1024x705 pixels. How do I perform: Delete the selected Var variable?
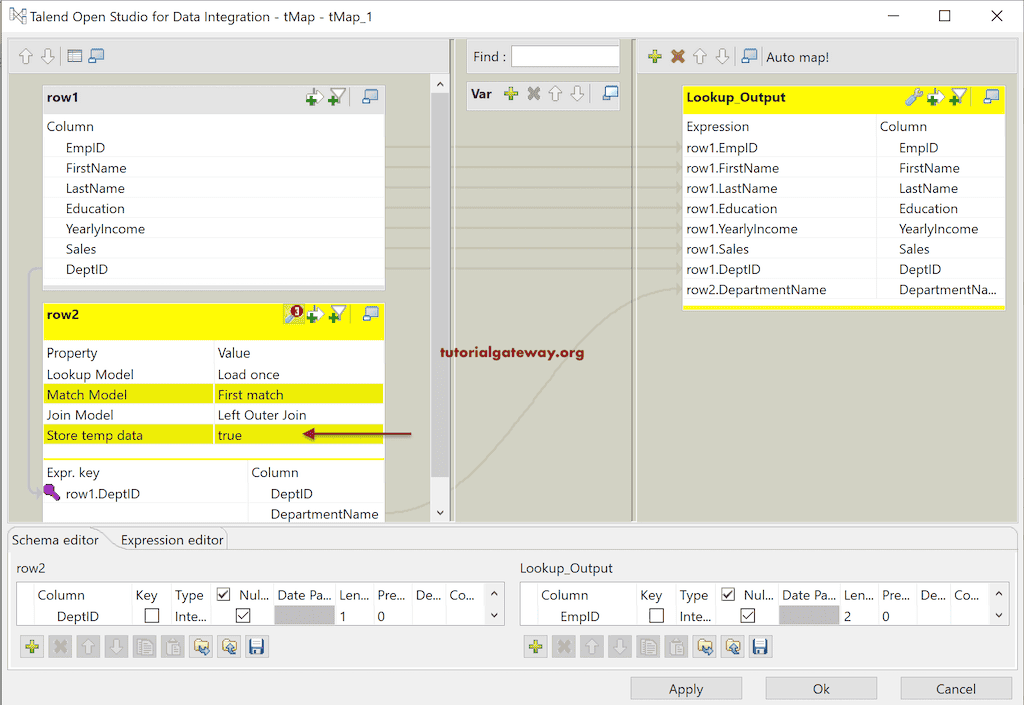pos(533,94)
